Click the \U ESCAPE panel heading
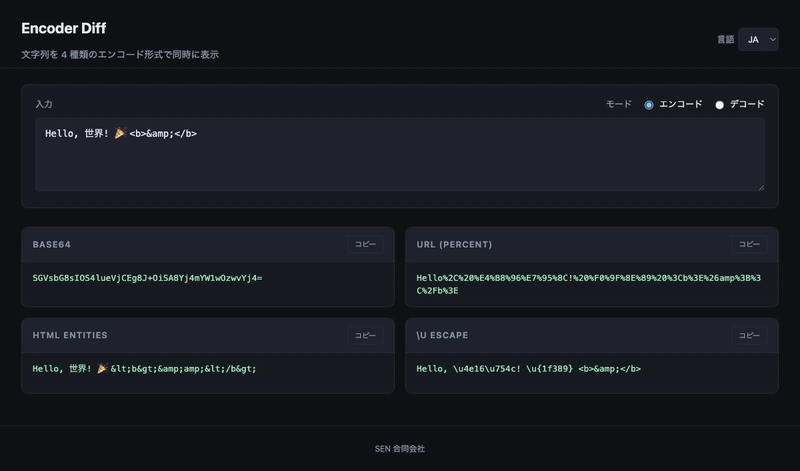 tap(442, 335)
